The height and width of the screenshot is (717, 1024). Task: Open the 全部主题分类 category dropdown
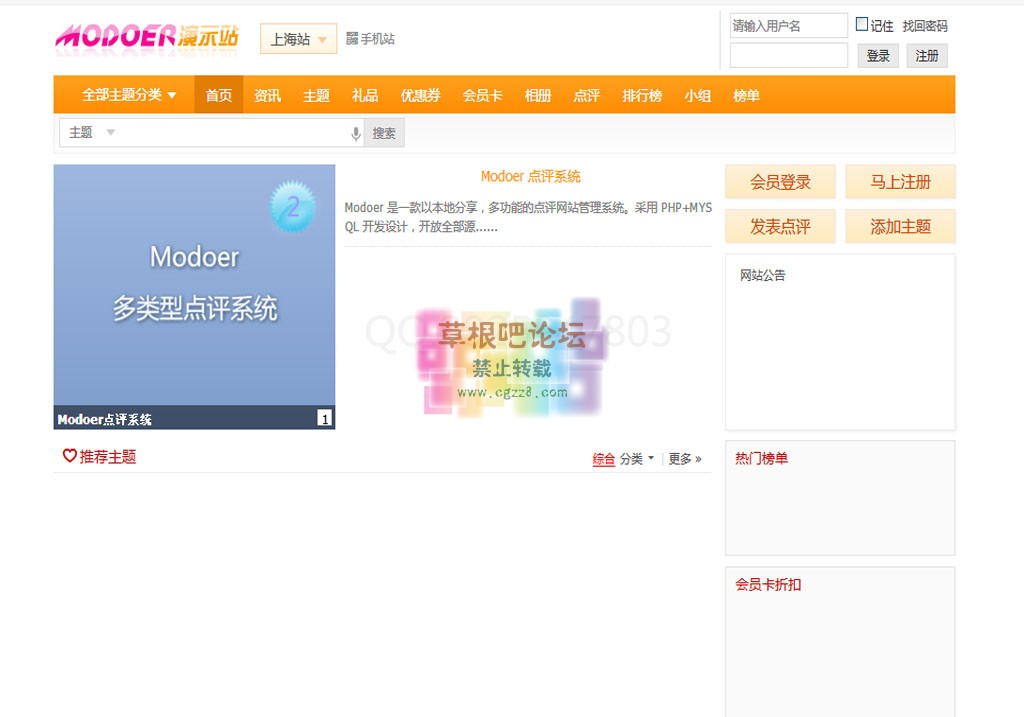[x=129, y=95]
